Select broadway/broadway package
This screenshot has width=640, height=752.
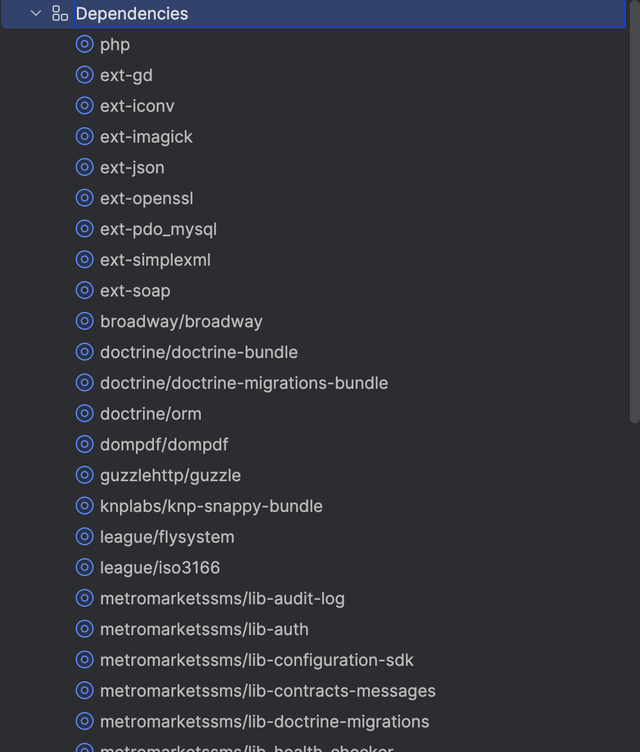[181, 322]
